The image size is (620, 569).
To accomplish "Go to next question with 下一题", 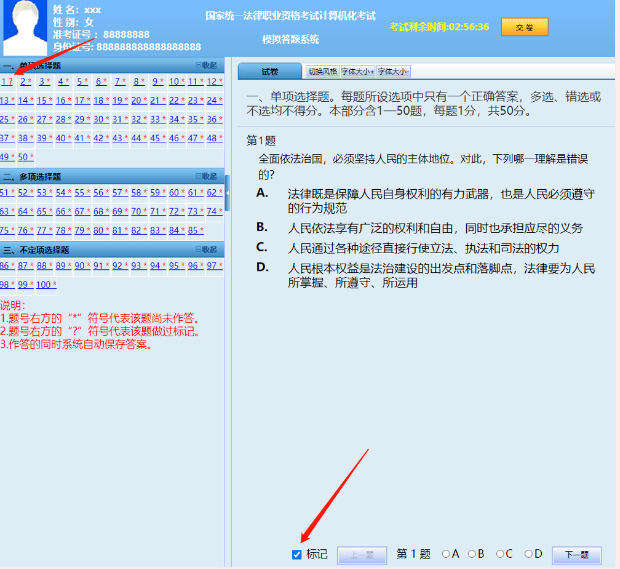I will pyautogui.click(x=576, y=554).
